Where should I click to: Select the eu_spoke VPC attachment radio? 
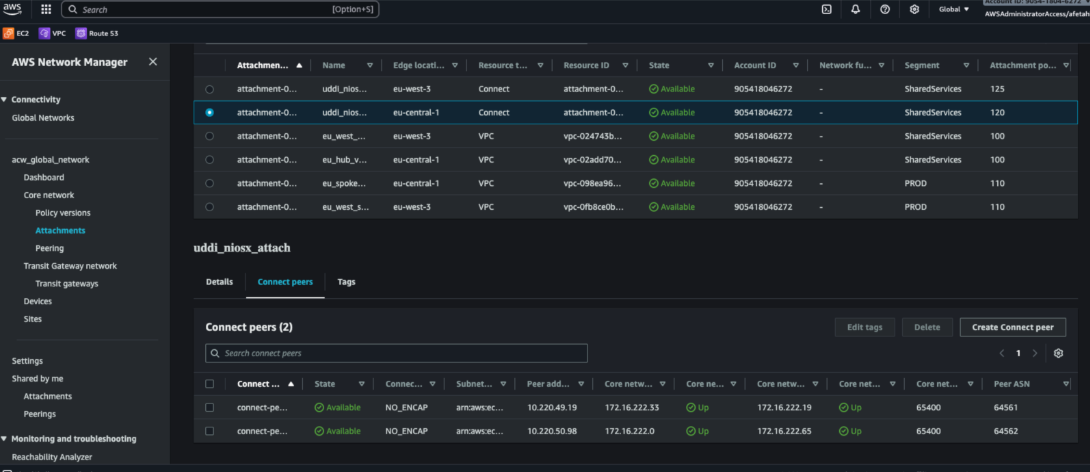tap(209, 184)
